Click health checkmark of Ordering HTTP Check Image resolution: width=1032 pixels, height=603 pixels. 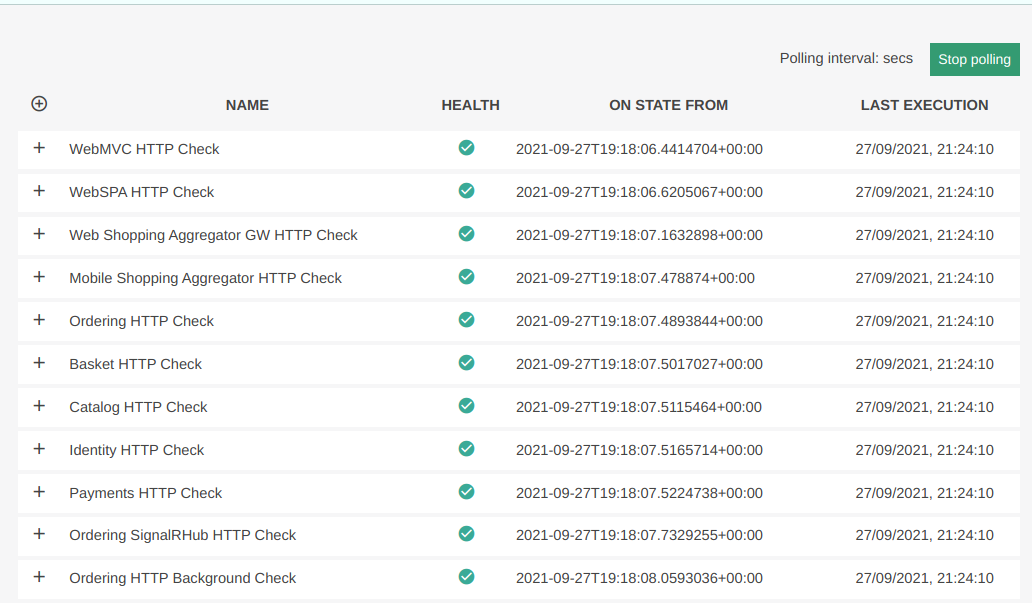pyautogui.click(x=467, y=320)
